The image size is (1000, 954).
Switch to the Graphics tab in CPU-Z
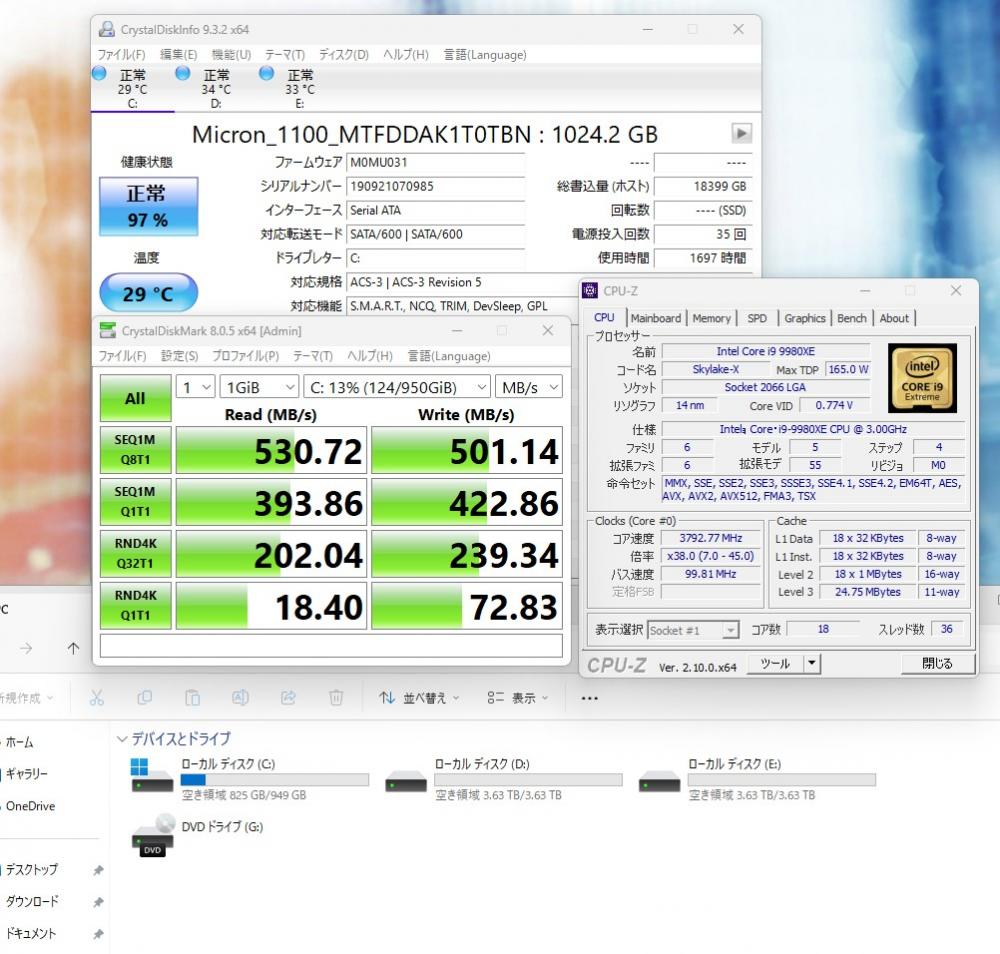click(x=804, y=318)
